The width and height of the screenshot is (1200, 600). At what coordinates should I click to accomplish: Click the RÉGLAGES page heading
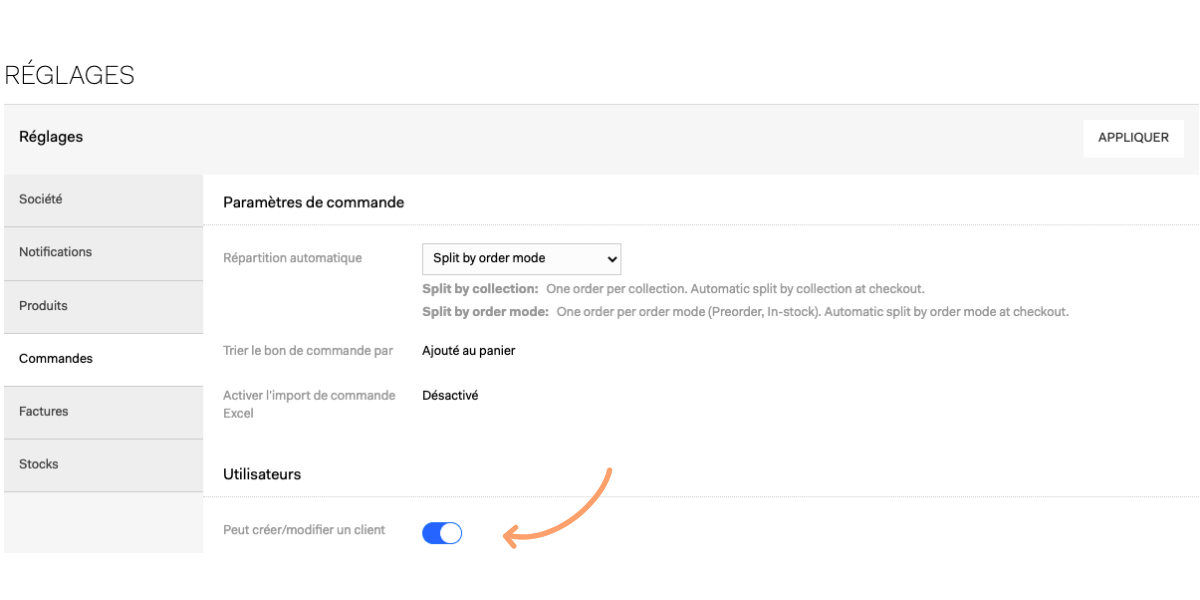pos(70,76)
